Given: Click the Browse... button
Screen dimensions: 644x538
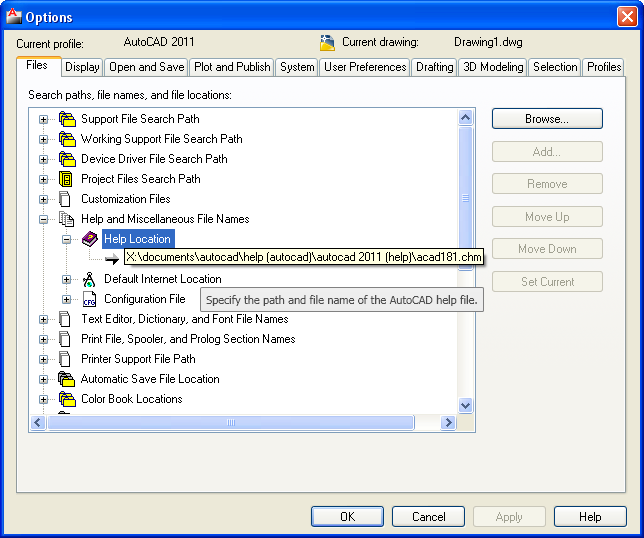Looking at the screenshot, I should click(x=547, y=119).
